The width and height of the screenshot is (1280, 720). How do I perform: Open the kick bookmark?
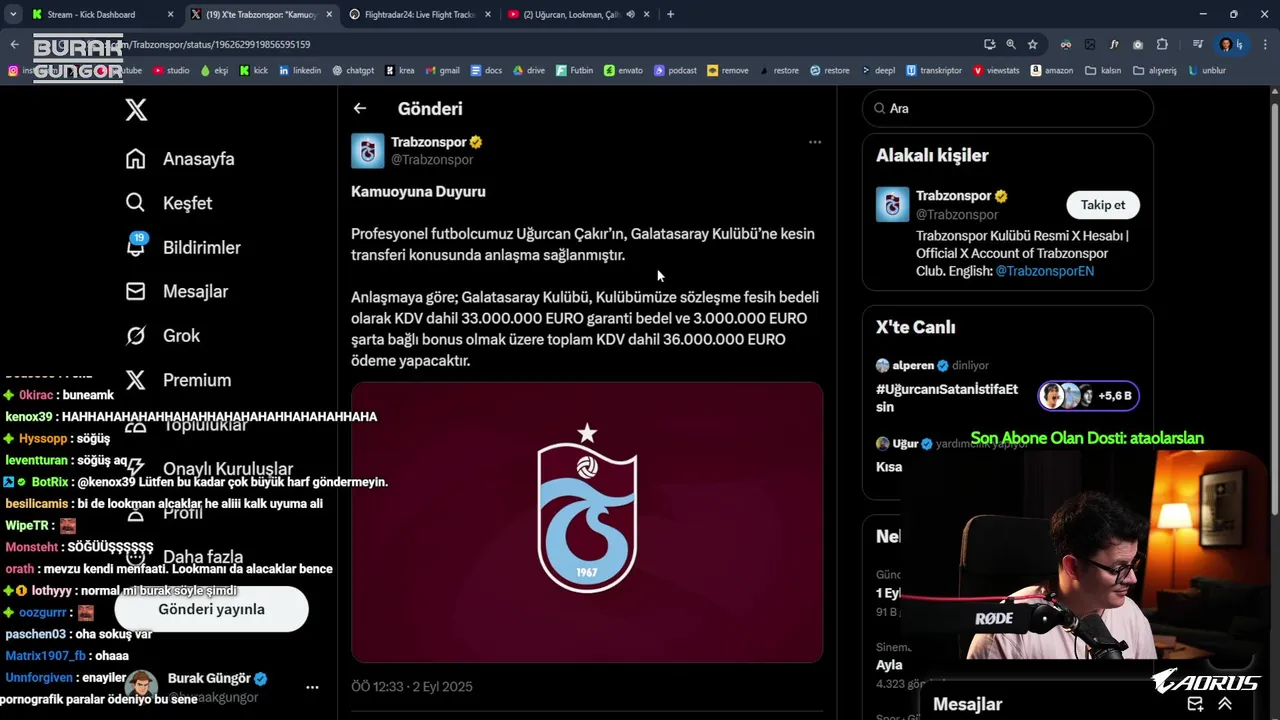(x=254, y=71)
